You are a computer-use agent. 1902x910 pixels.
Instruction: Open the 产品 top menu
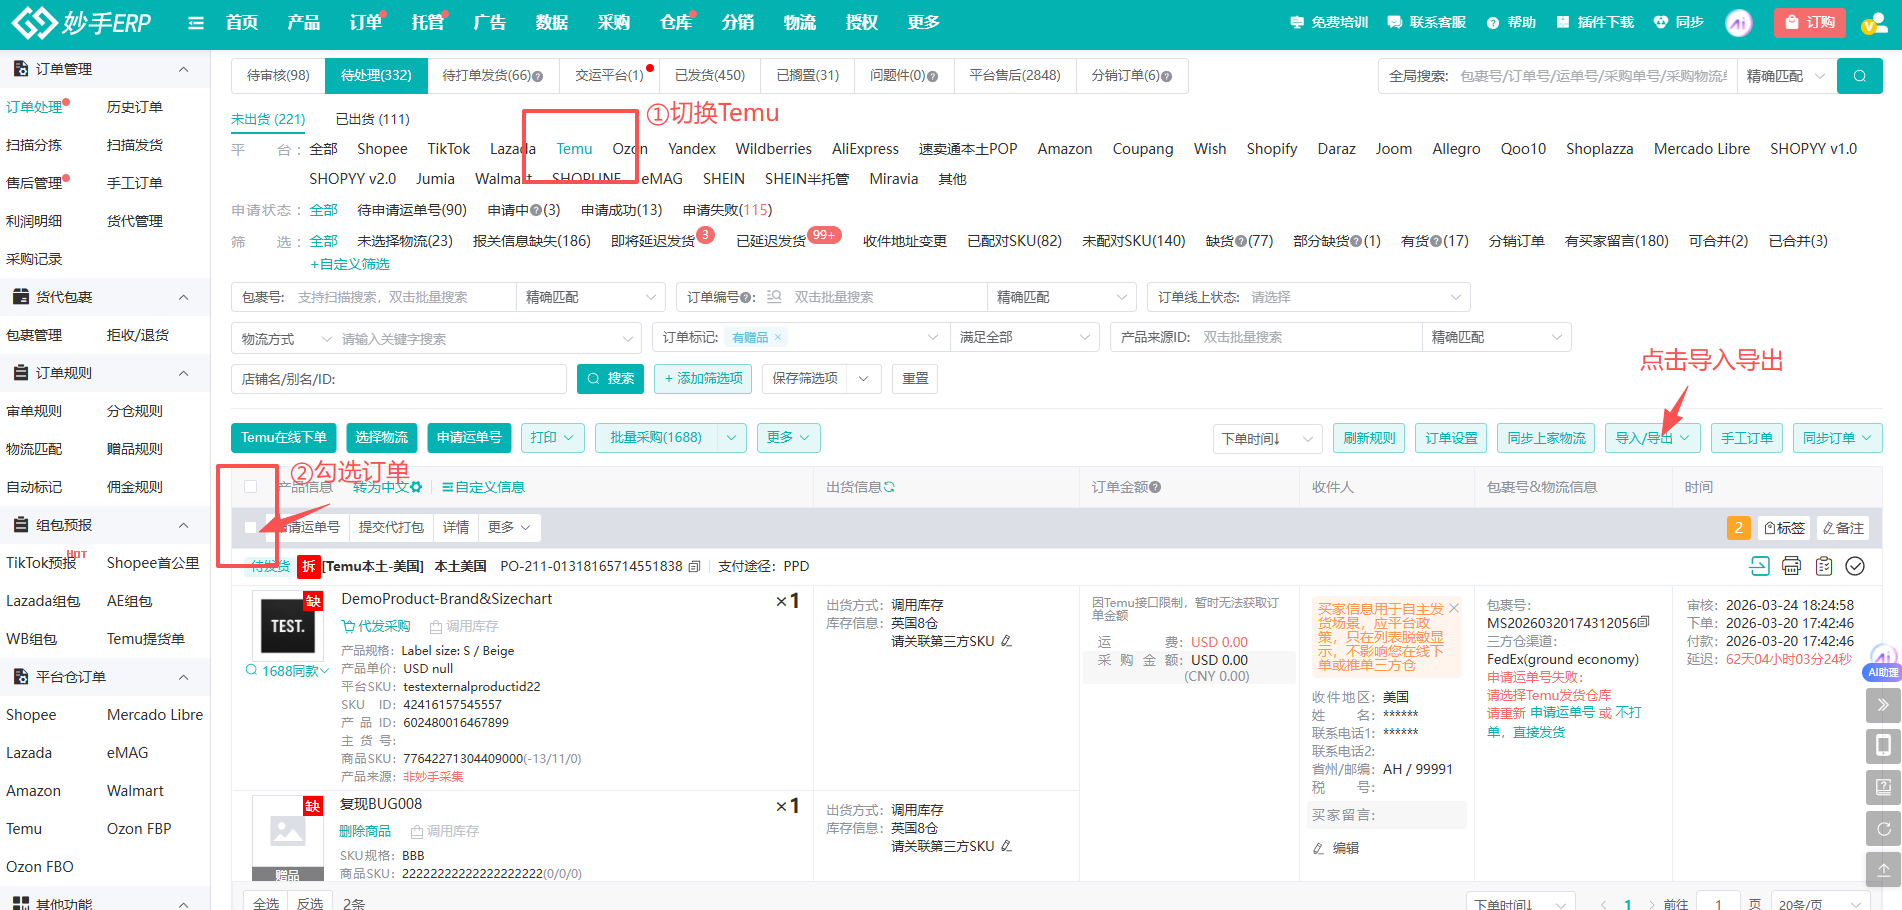[303, 23]
